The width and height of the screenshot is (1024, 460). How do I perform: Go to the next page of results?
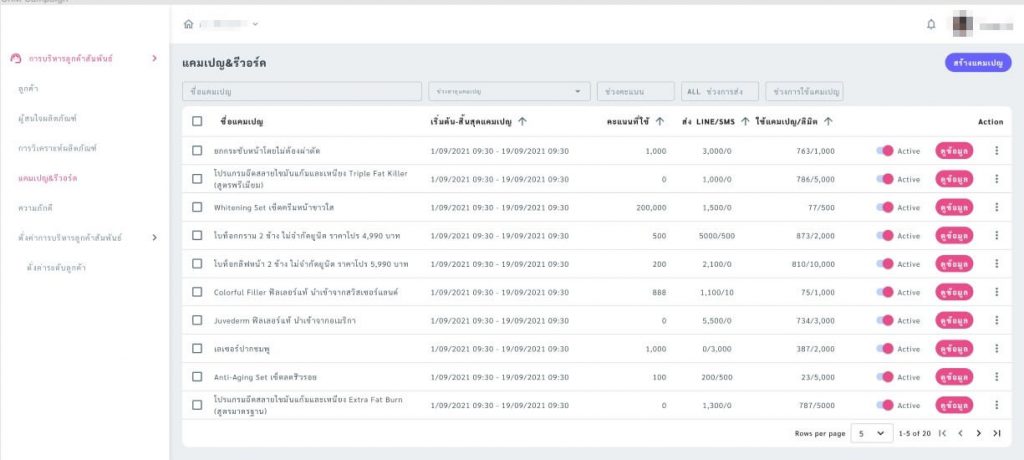[x=978, y=433]
